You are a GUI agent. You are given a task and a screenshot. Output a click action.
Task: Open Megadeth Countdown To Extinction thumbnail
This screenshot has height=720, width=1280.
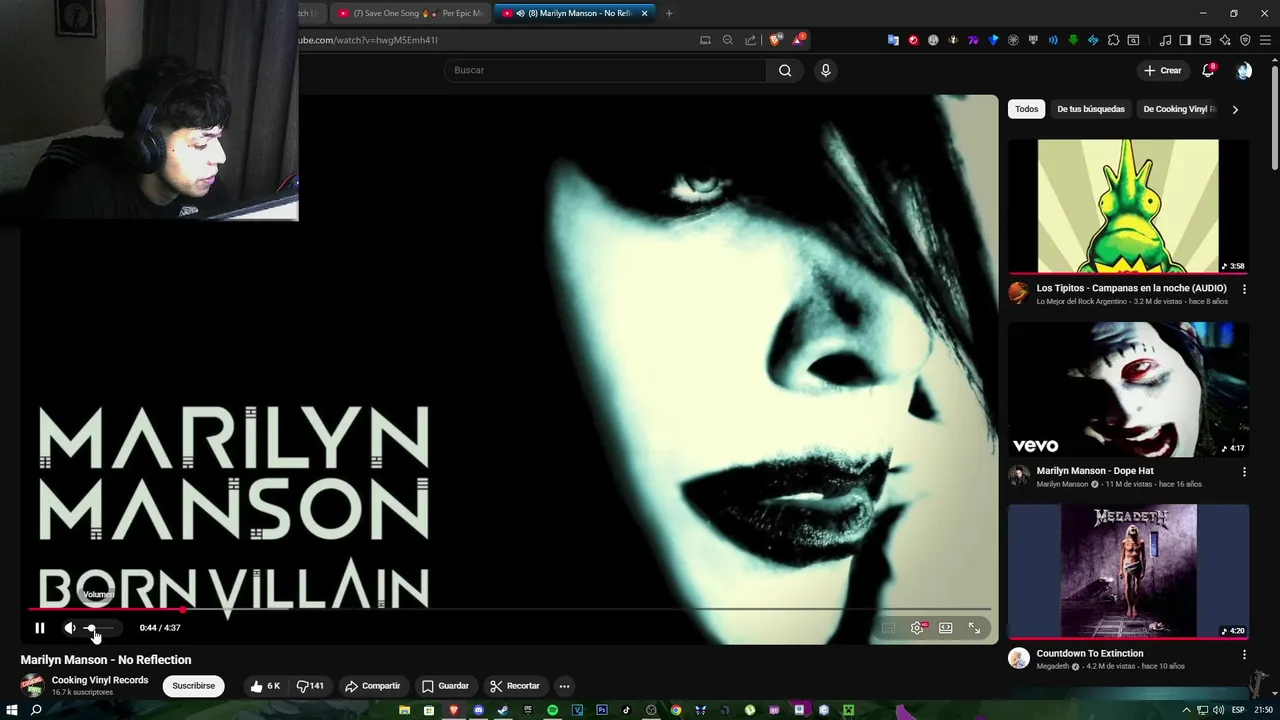click(x=1128, y=571)
